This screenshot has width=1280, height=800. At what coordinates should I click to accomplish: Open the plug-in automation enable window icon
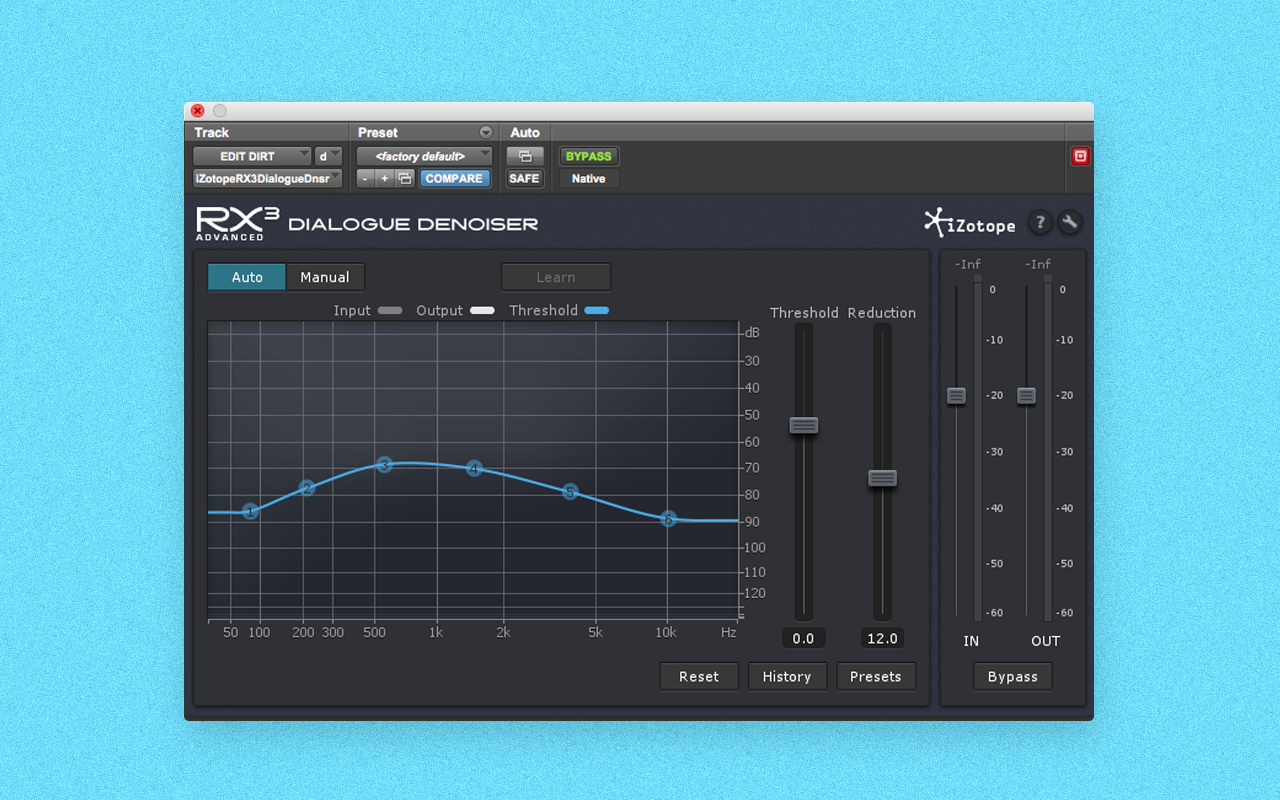pos(525,156)
